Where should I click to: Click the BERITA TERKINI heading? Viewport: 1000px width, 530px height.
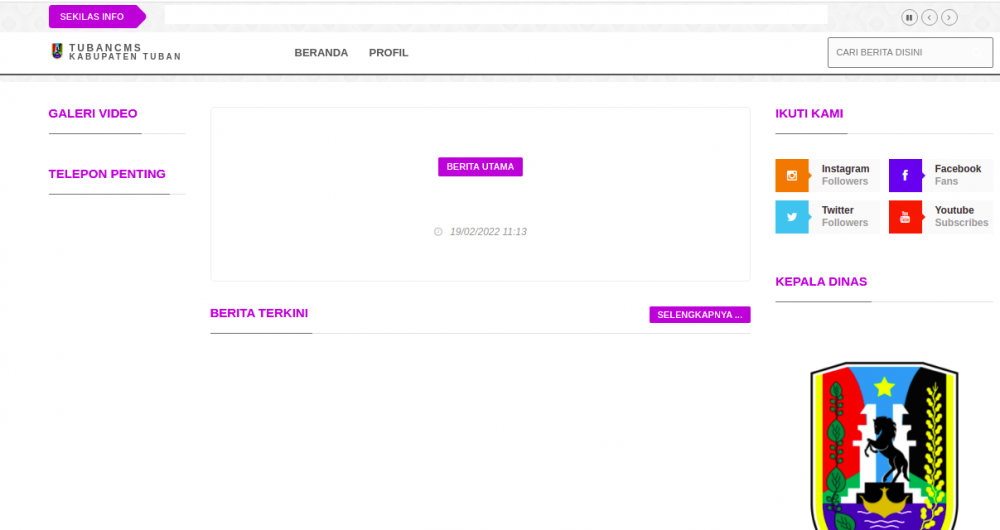tap(259, 313)
